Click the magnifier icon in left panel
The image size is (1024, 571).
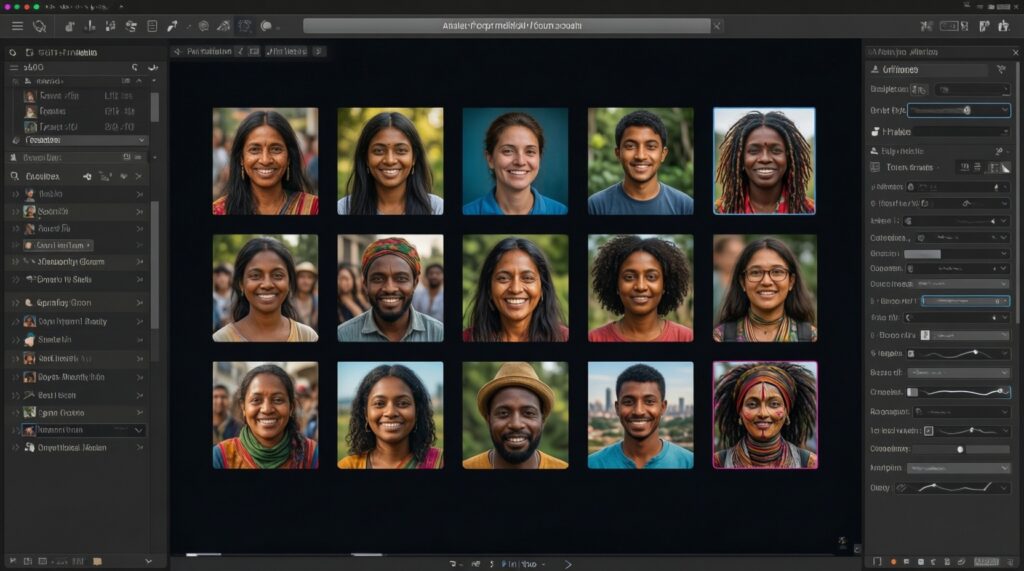[14, 176]
